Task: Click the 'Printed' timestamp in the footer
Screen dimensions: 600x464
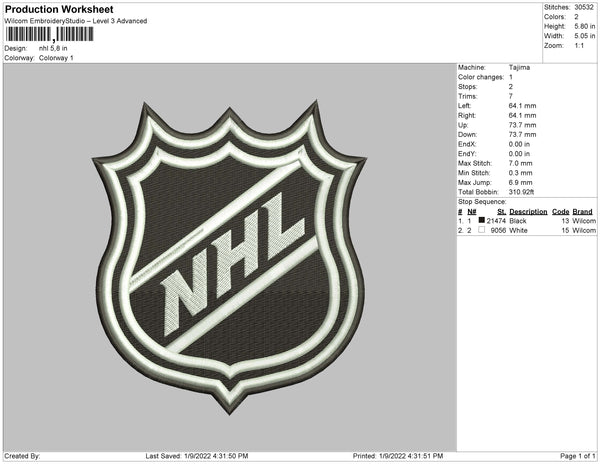Action: pos(398,456)
